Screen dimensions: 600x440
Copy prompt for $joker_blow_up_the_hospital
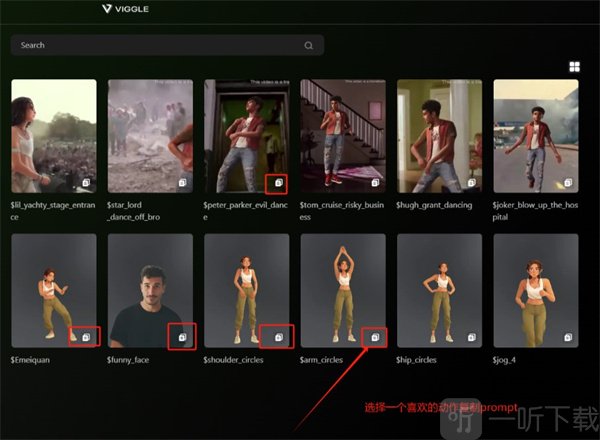pyautogui.click(x=568, y=183)
